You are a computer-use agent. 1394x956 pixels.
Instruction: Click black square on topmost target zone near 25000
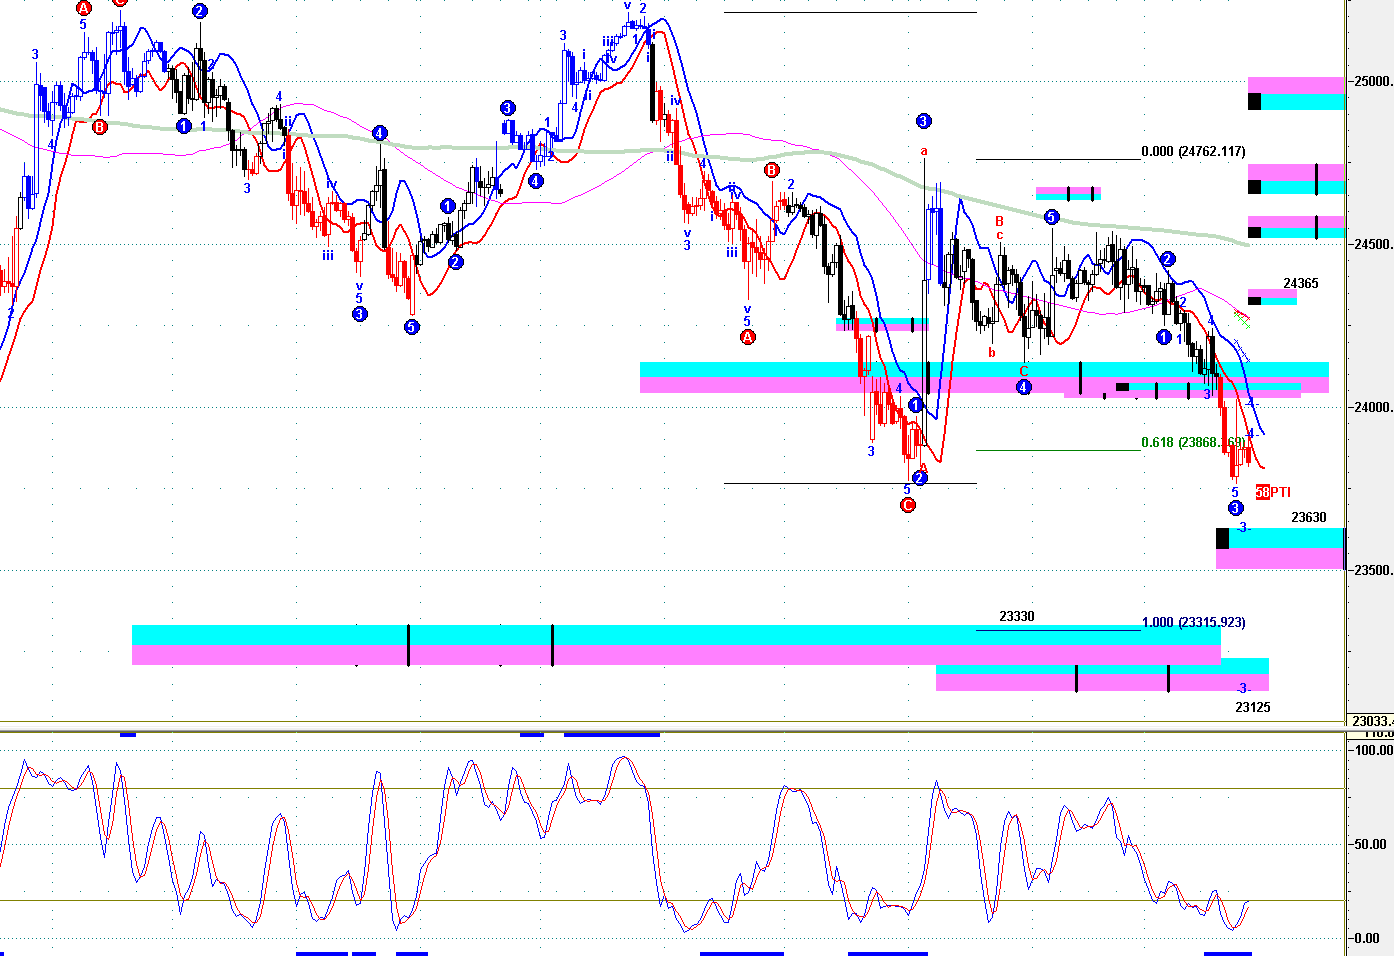click(x=1254, y=101)
